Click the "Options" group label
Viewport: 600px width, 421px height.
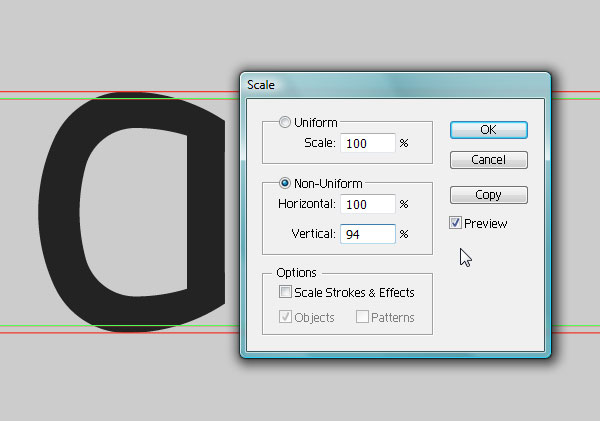(x=297, y=273)
